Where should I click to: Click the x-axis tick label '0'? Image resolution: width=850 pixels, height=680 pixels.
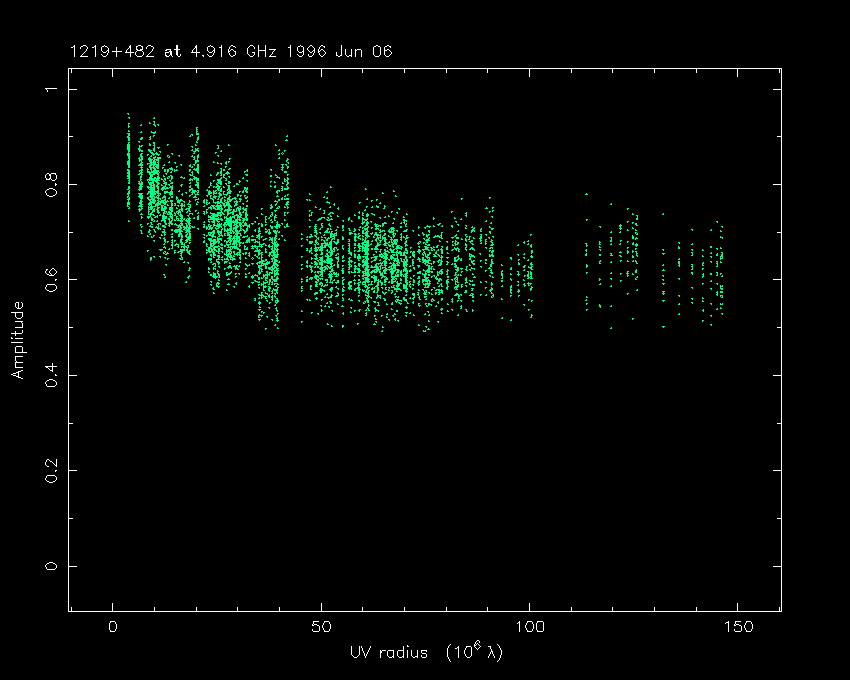point(113,628)
